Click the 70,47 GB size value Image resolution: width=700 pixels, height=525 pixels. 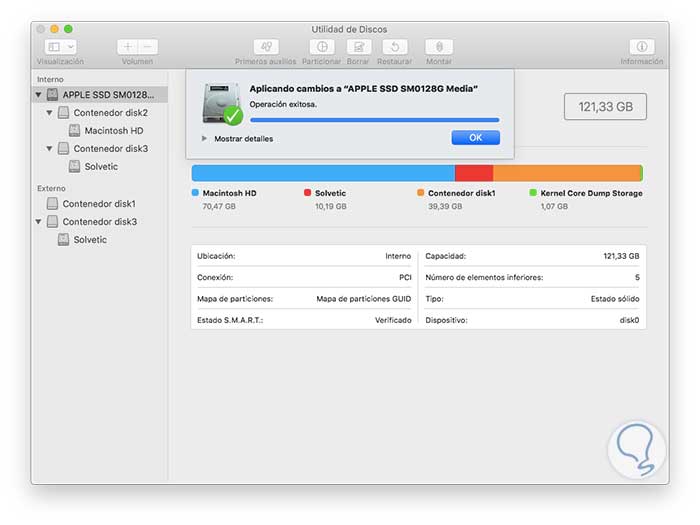[x=219, y=206]
